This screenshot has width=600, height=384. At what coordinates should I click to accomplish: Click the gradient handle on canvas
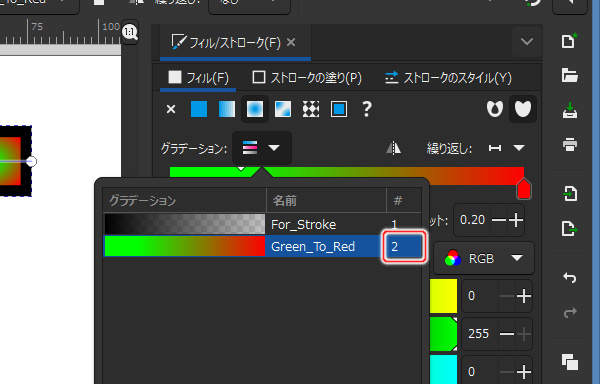click(x=32, y=161)
